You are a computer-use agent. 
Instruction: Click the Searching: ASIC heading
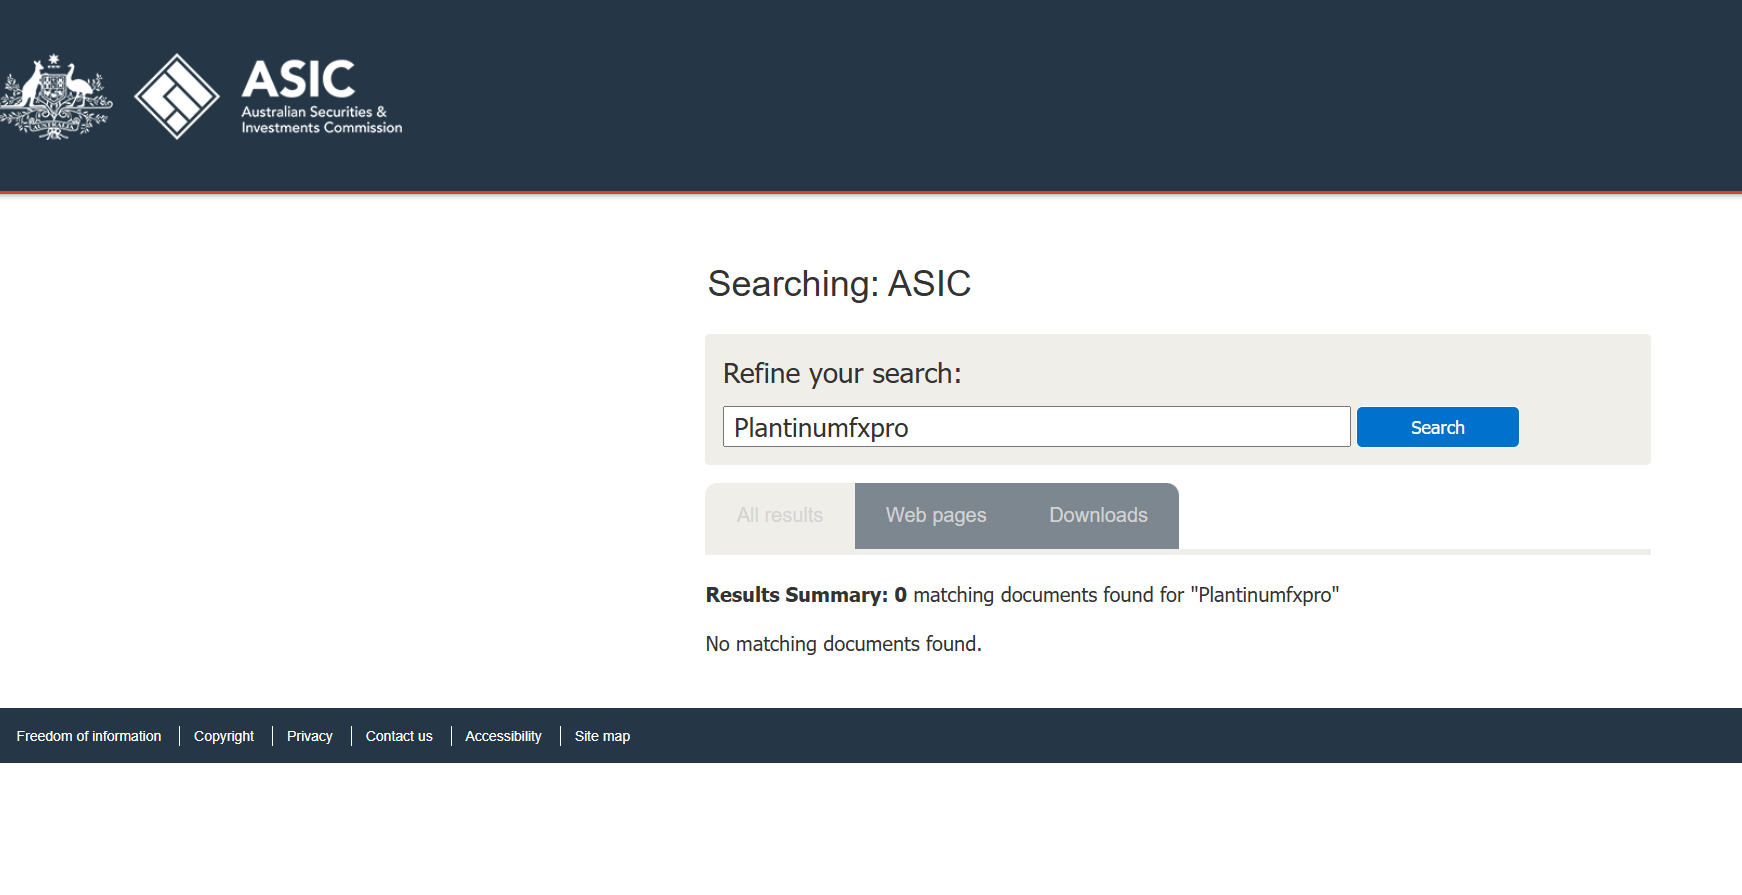(839, 284)
